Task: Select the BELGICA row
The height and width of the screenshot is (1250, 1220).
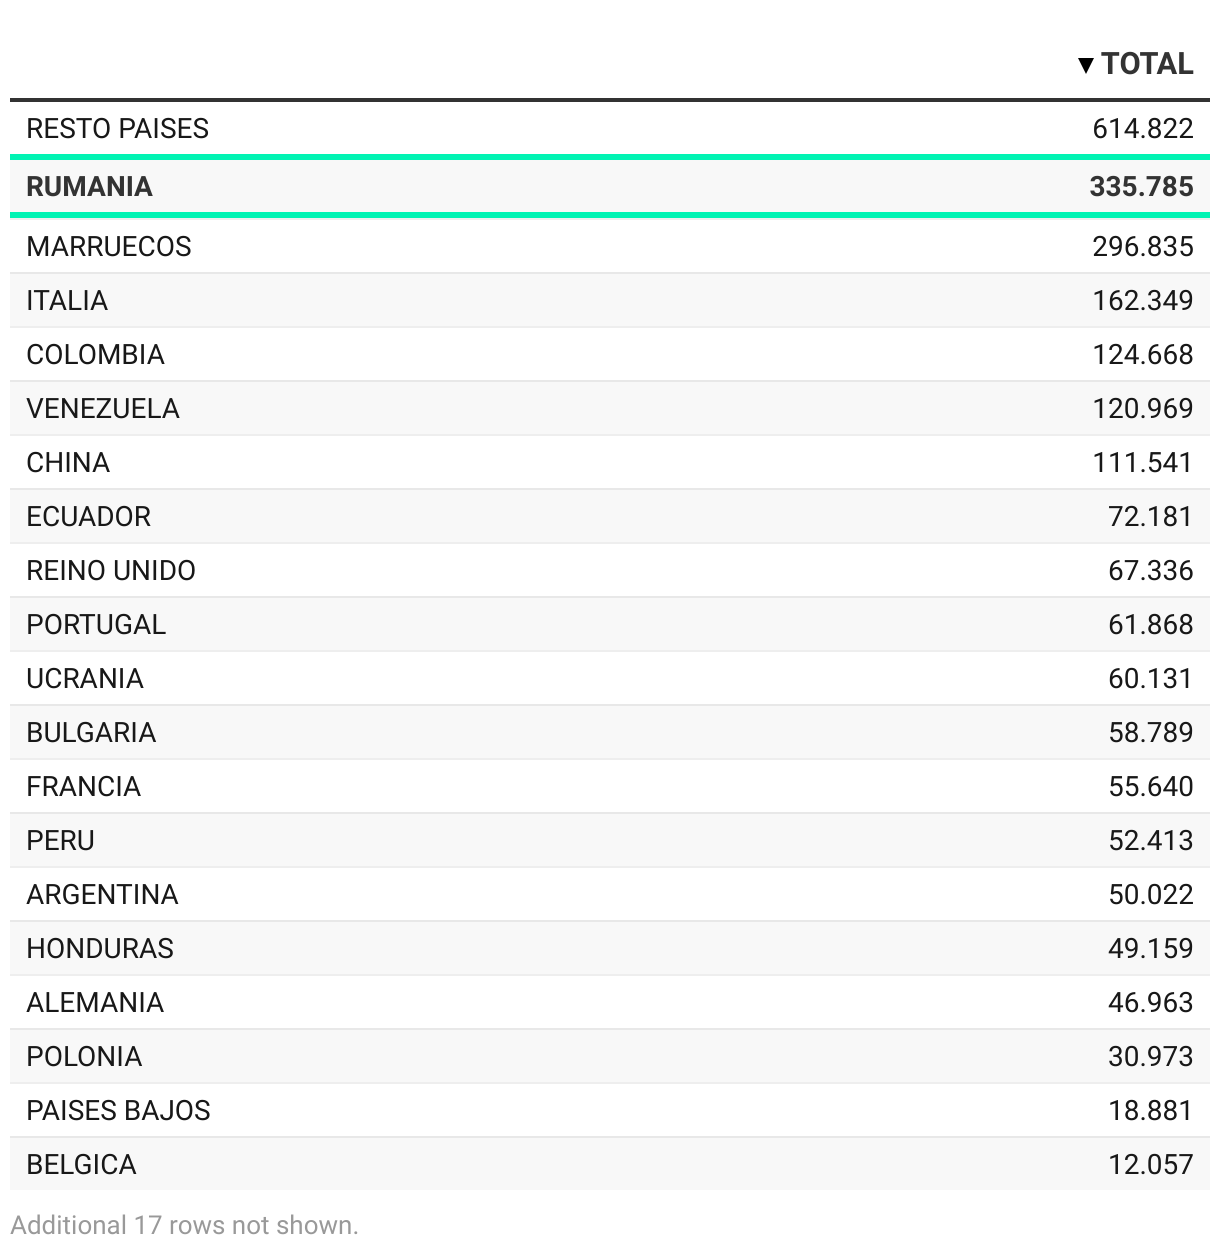Action: click(x=610, y=1164)
